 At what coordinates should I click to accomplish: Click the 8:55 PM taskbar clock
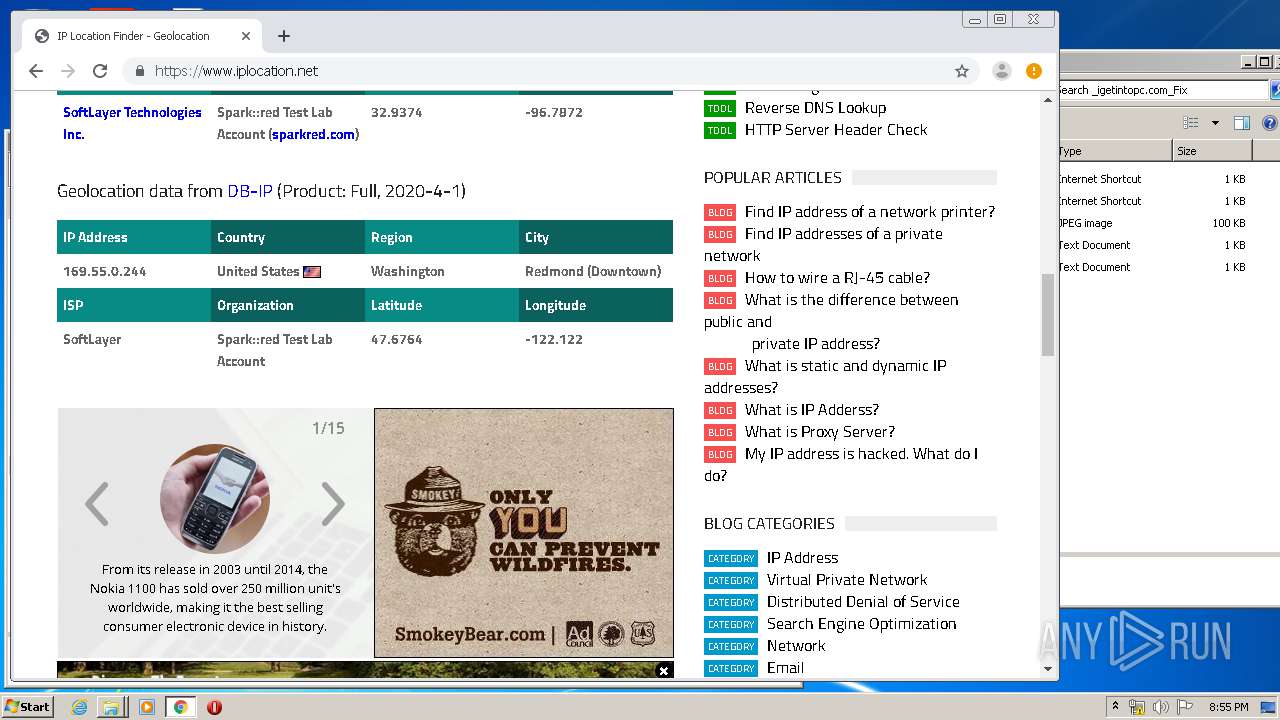point(1229,707)
